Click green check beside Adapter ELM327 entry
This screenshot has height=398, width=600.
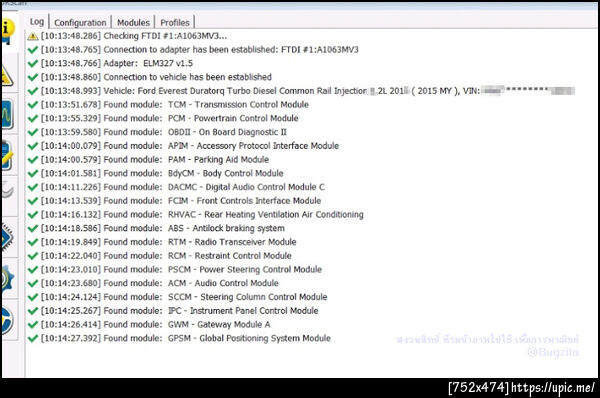tap(33, 64)
